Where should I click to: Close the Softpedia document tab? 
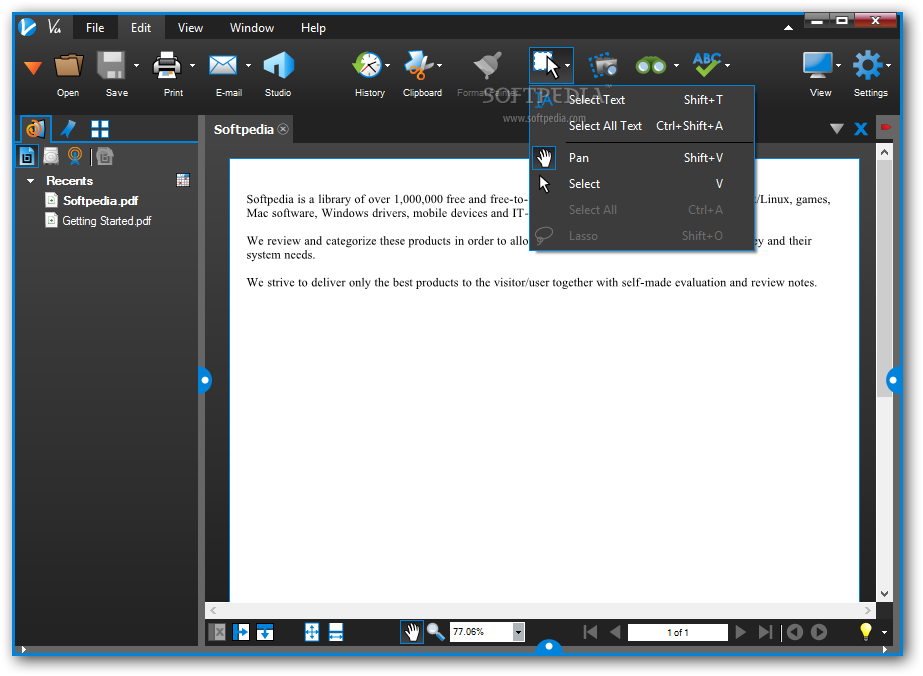[x=284, y=129]
